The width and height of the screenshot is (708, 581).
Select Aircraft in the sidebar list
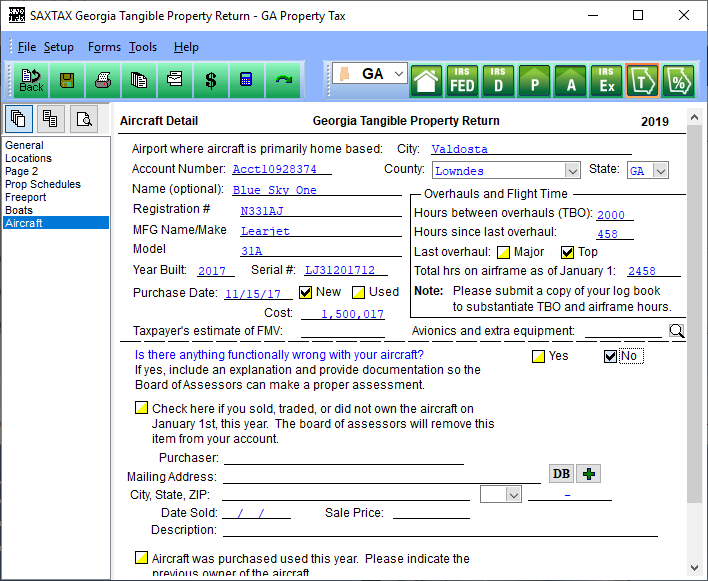(56, 223)
